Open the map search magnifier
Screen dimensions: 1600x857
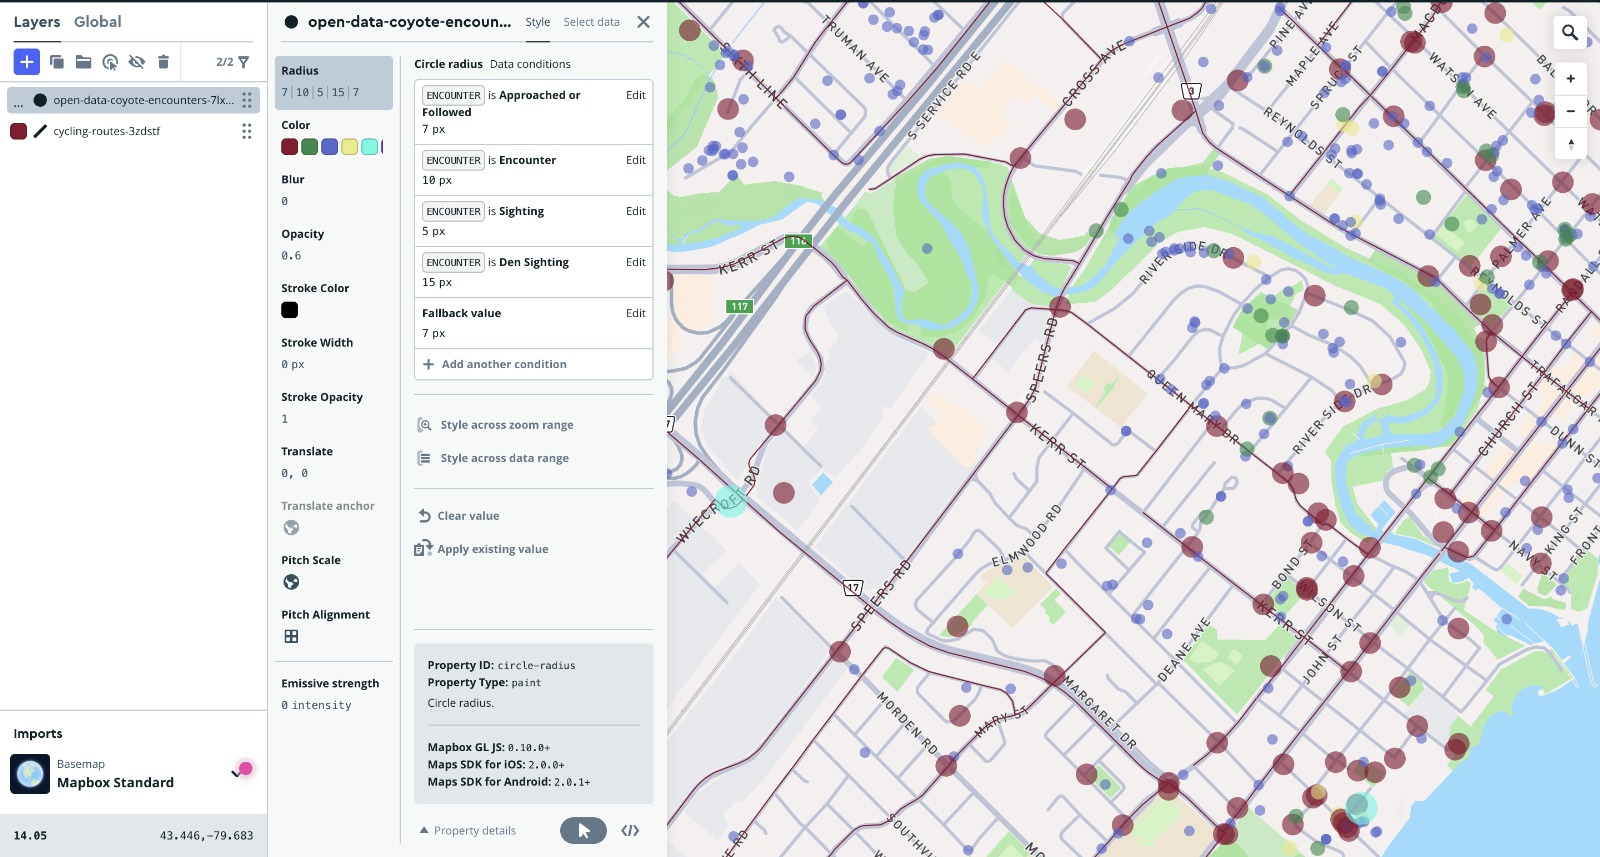pos(1570,33)
